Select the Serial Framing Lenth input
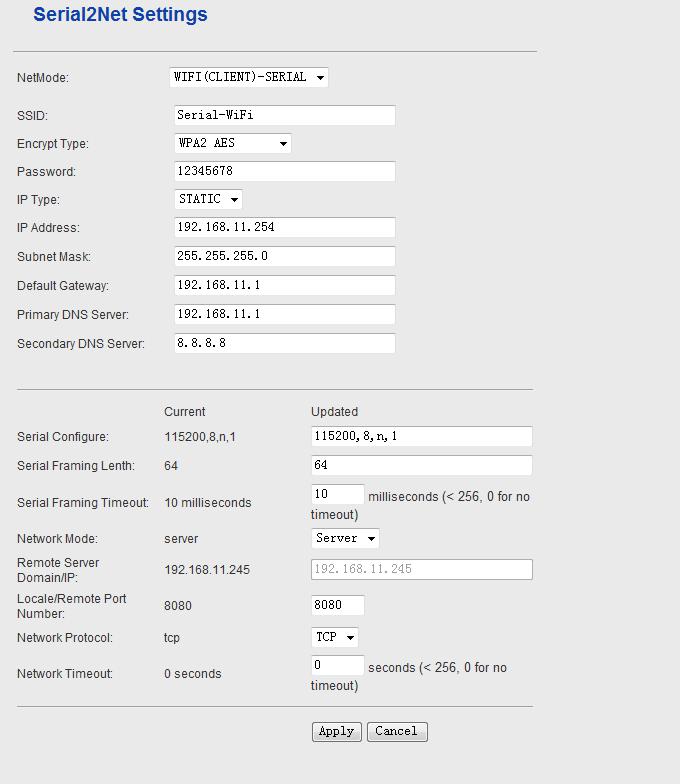The width and height of the screenshot is (680, 784). click(421, 466)
